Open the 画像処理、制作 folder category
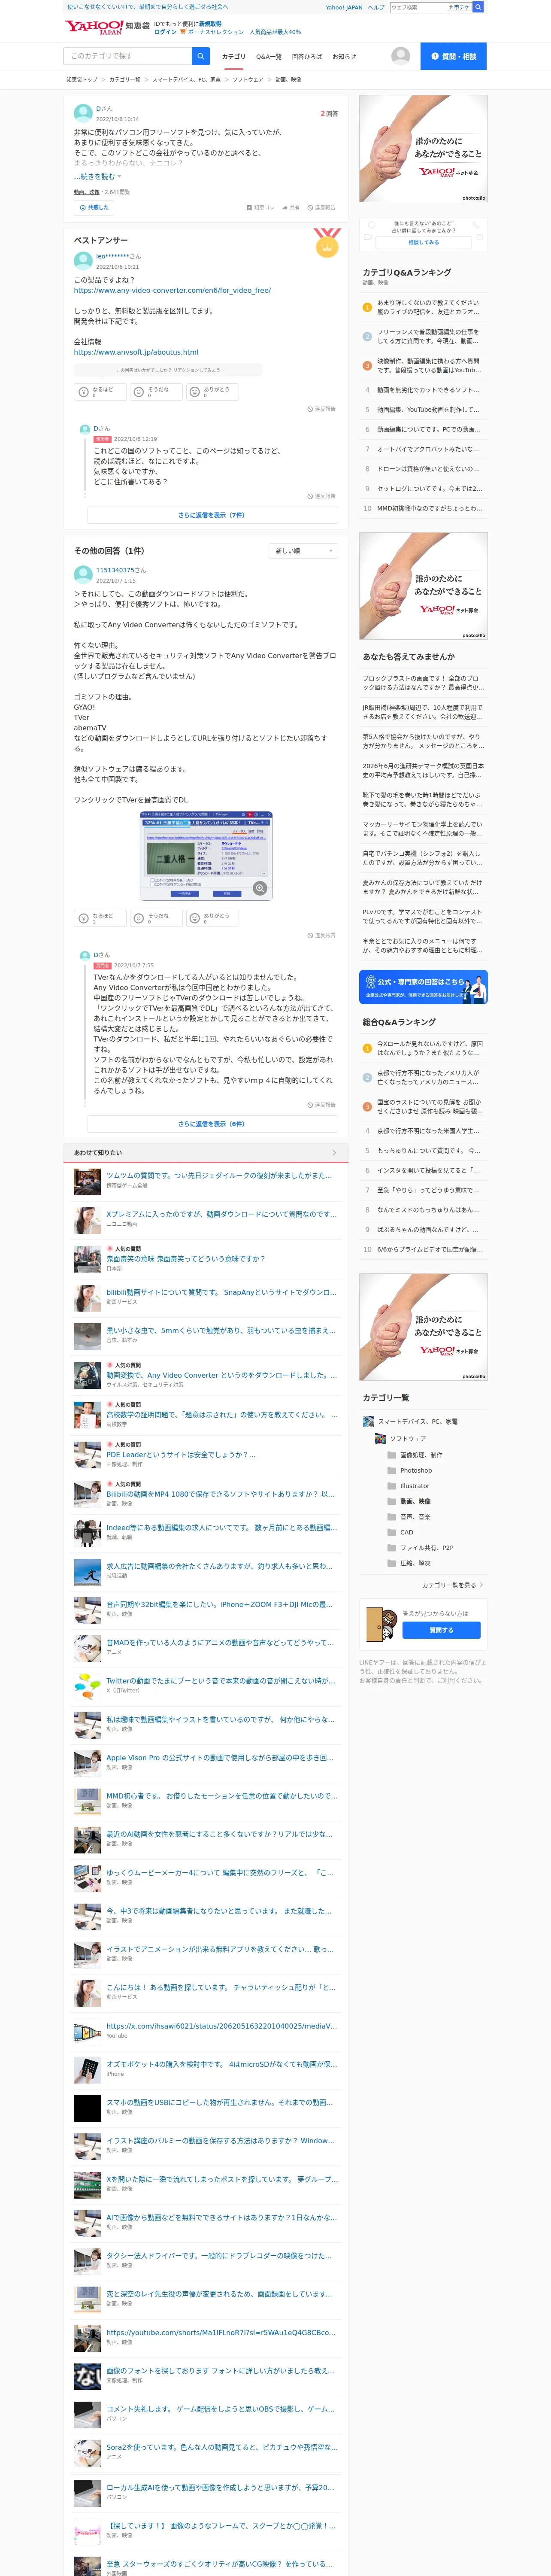This screenshot has height=2576, width=551. (414, 1454)
